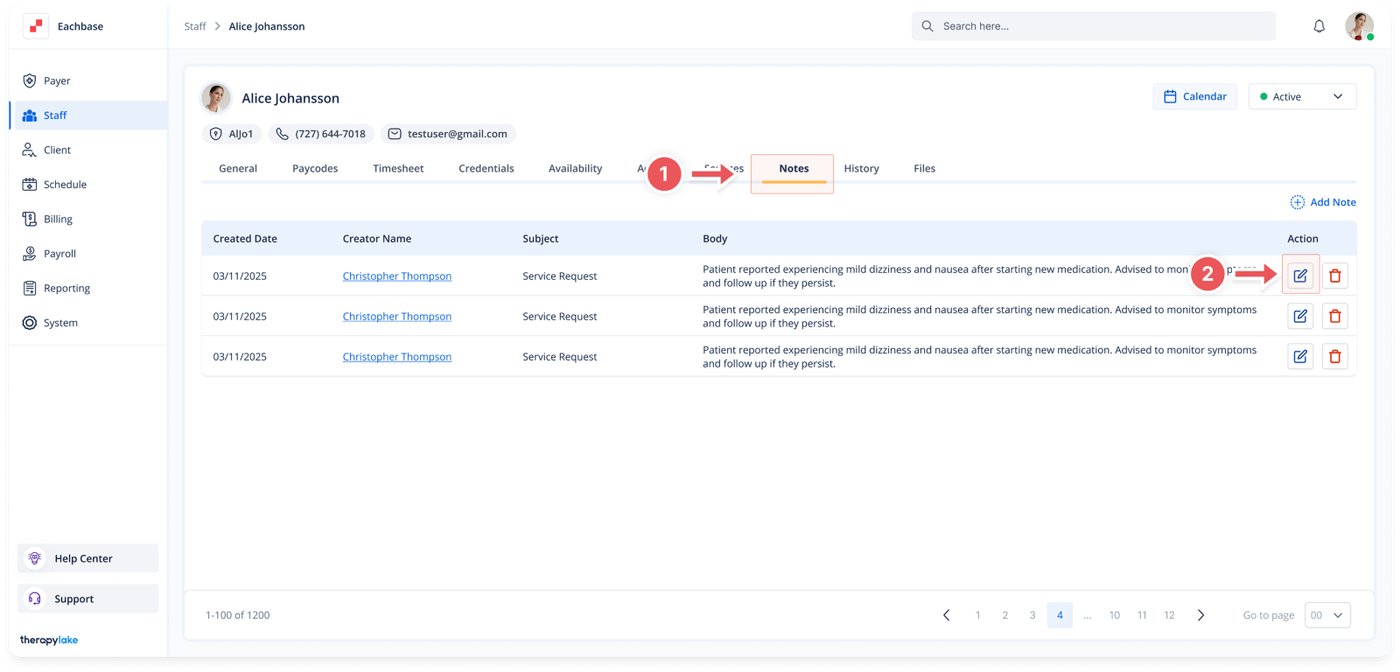Screen dimensions: 1400x672
Task: Edit the first note in the table
Action: coord(1300,276)
